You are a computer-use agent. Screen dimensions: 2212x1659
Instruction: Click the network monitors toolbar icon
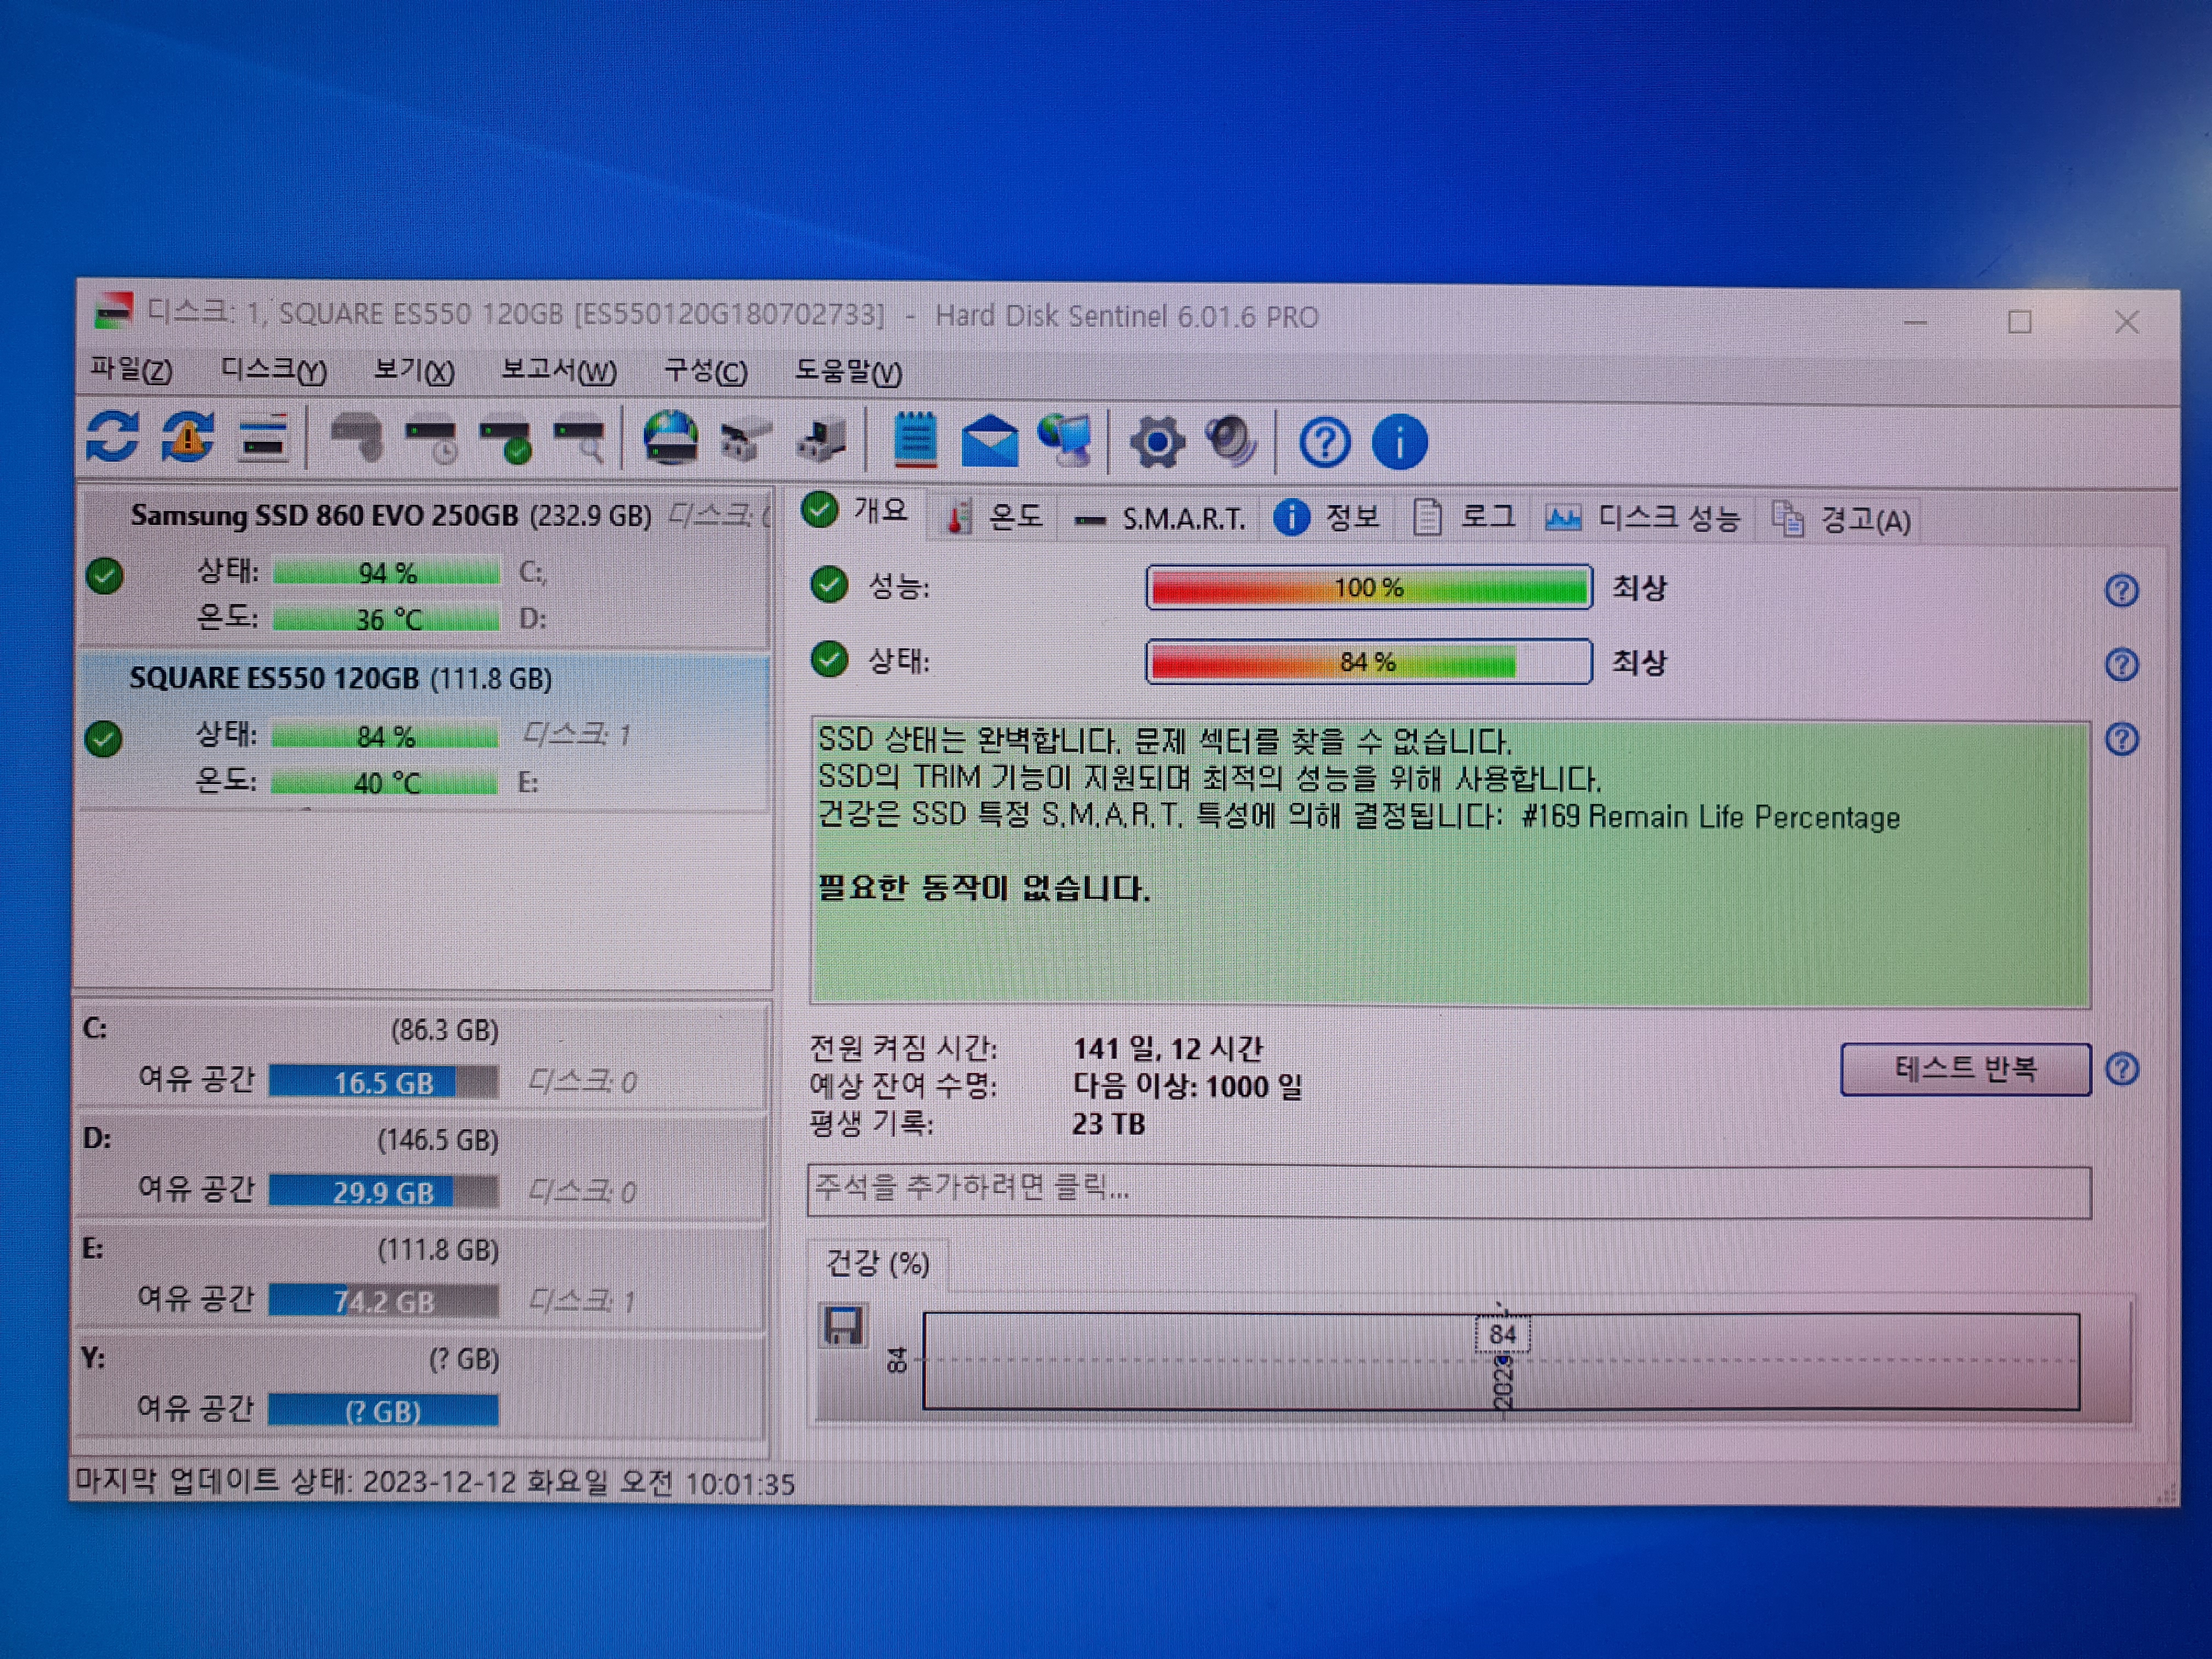pyautogui.click(x=1065, y=441)
